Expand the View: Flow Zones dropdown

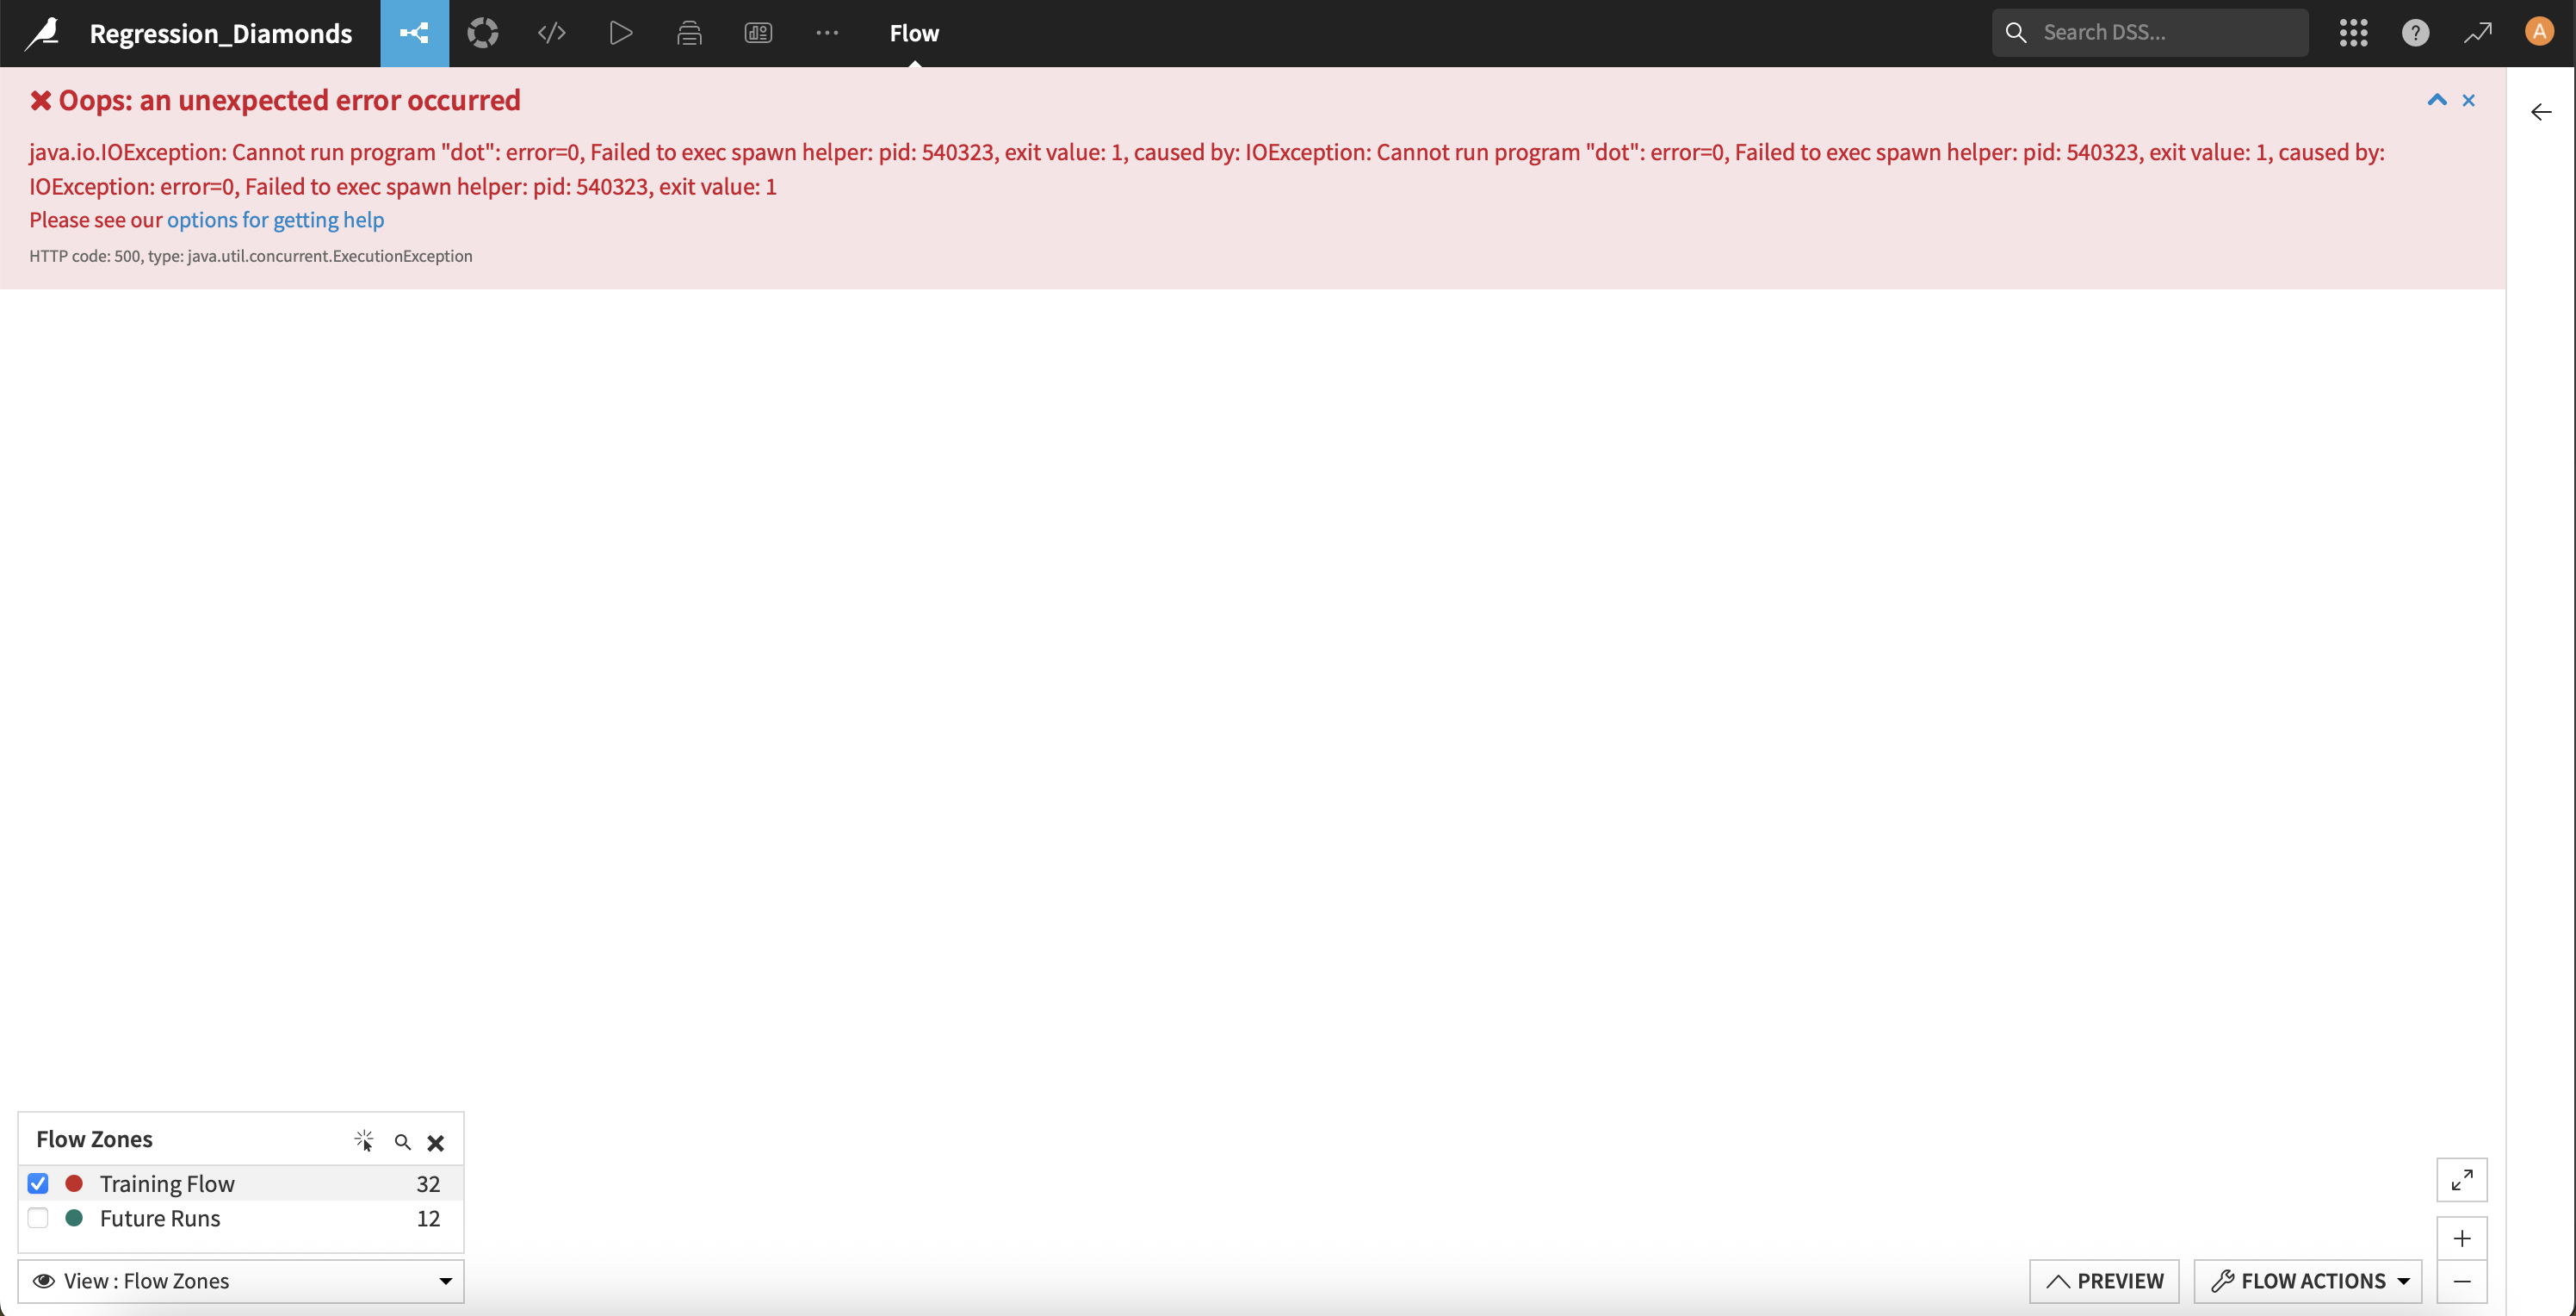click(x=446, y=1281)
